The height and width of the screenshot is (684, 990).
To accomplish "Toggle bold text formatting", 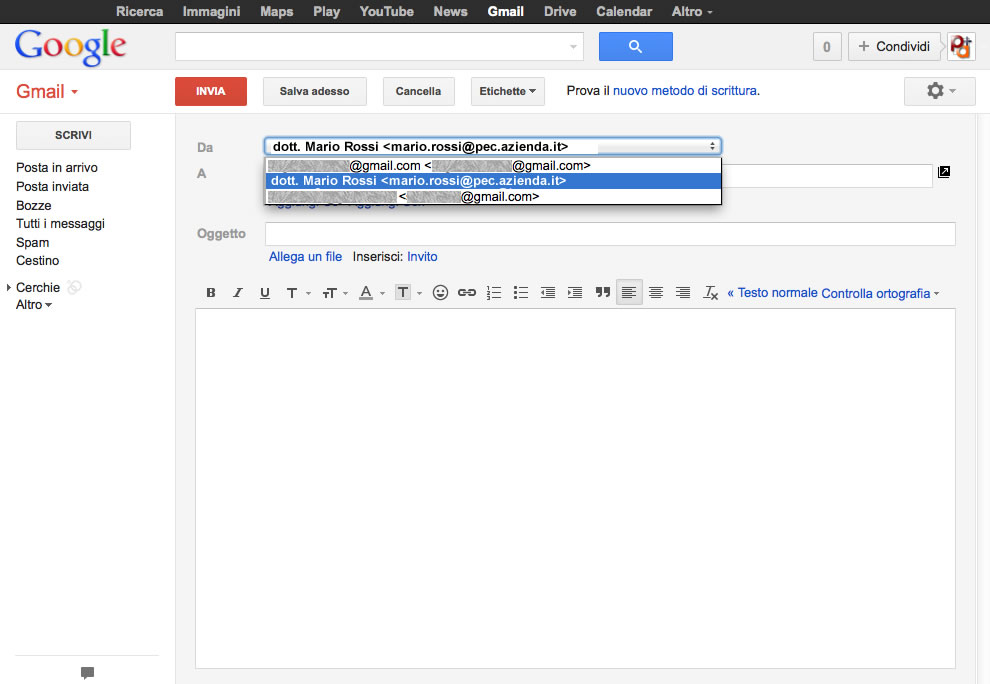I will (x=211, y=293).
